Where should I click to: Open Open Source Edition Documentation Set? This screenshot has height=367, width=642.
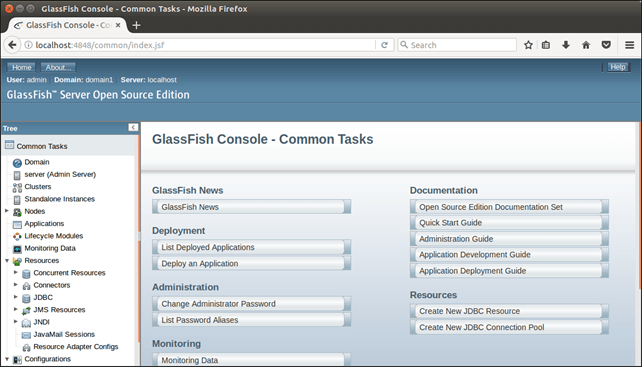(x=509, y=206)
